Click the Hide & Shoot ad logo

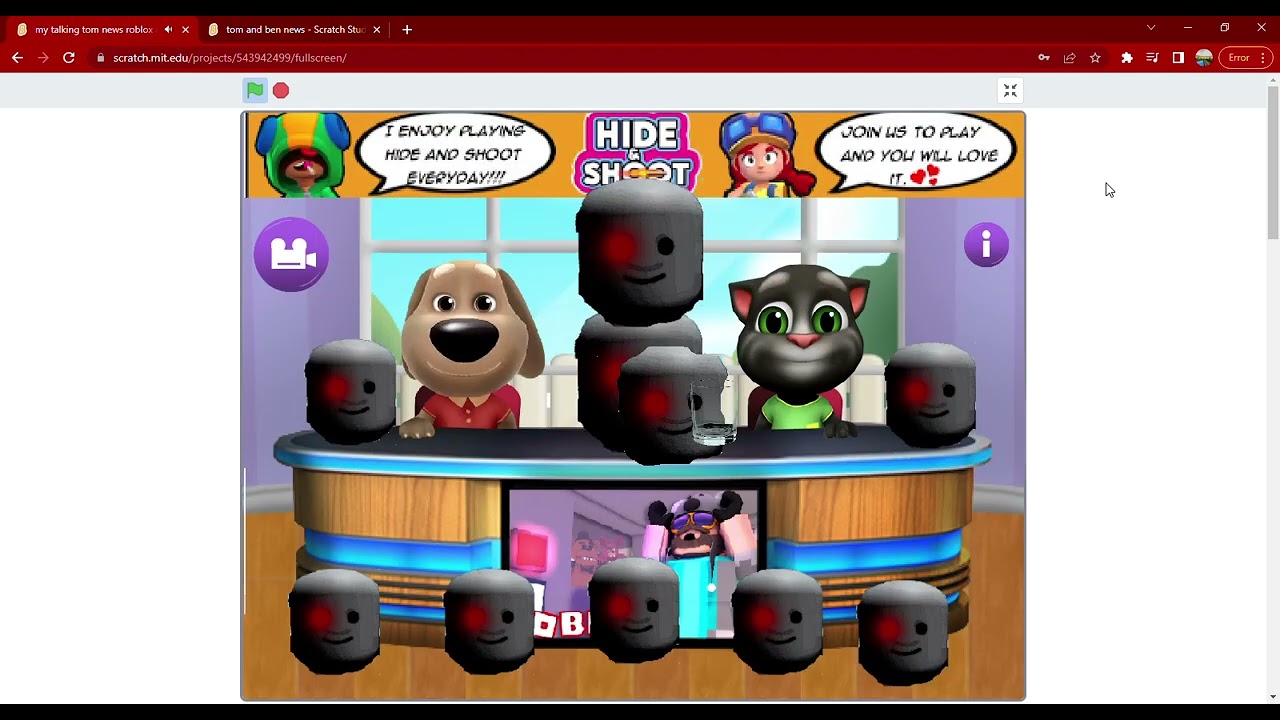[x=636, y=153]
